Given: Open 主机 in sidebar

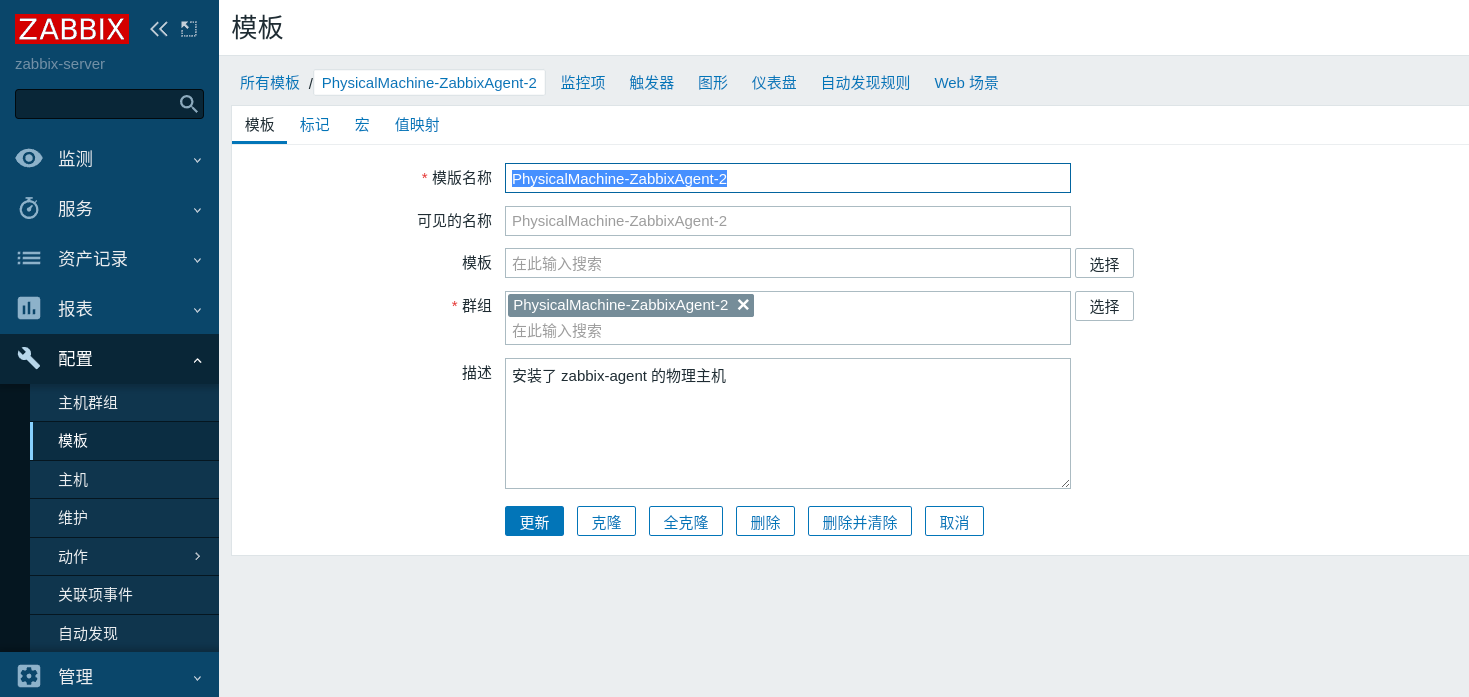Looking at the screenshot, I should (124, 480).
